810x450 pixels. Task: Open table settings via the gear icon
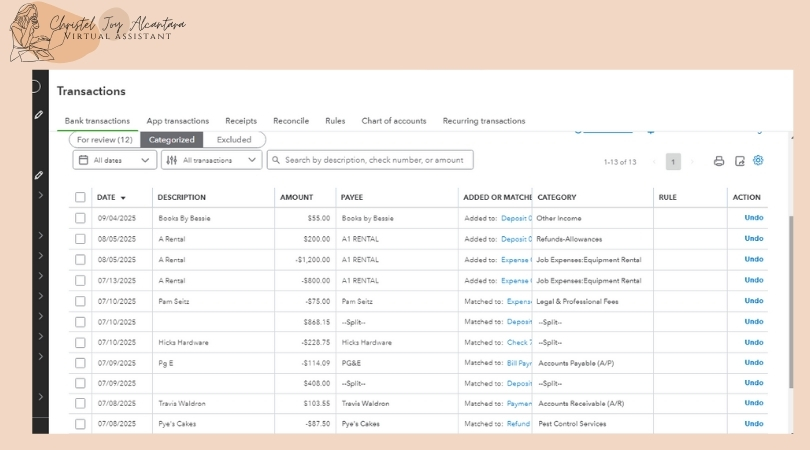coord(758,161)
